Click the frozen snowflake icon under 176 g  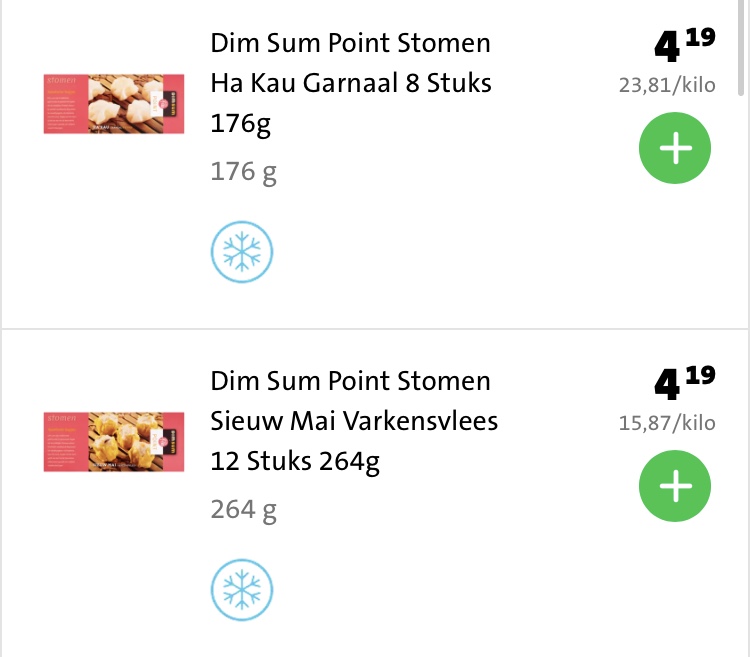pos(242,252)
